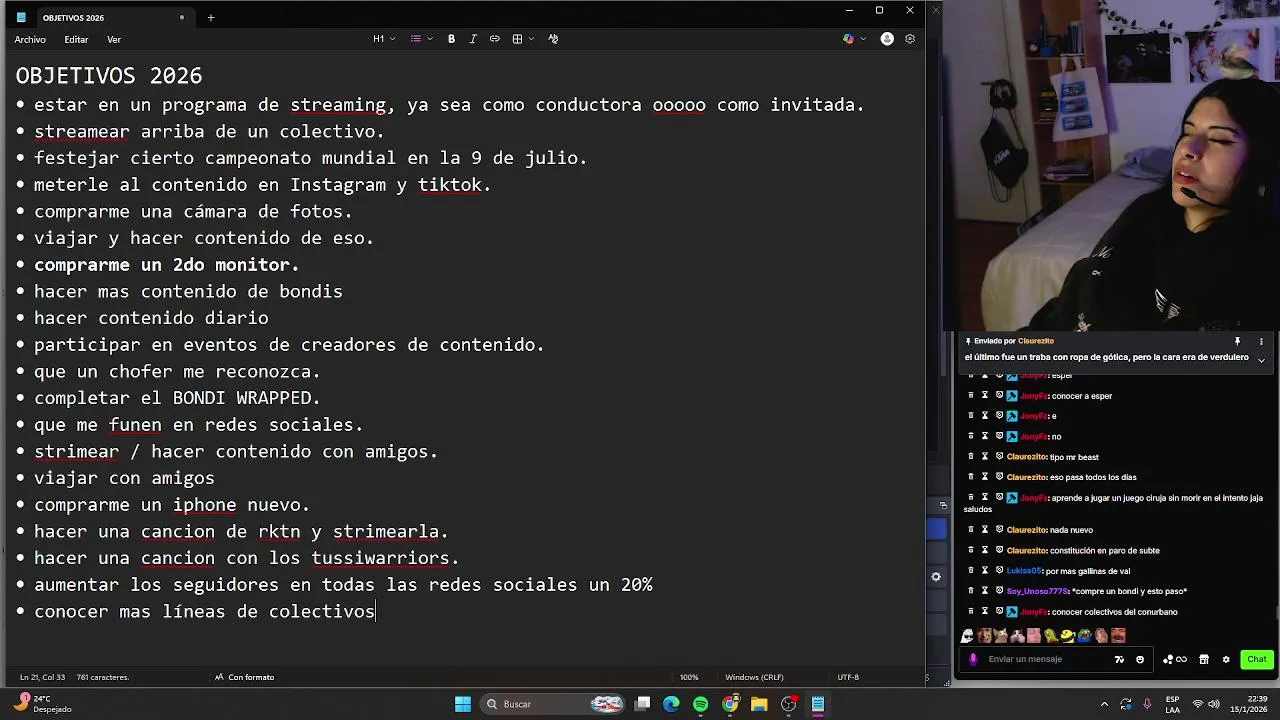The image size is (1280, 720).
Task: Click username Claurezito in pinned header
Action: (1035, 341)
